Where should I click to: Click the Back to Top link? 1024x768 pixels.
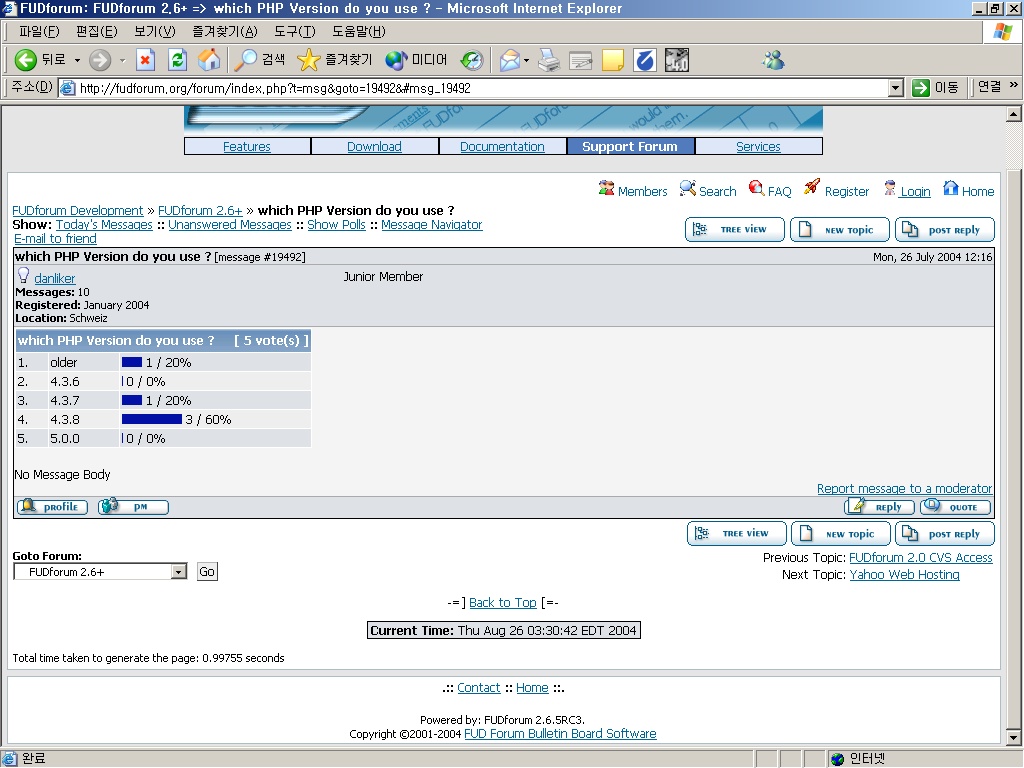click(x=503, y=603)
